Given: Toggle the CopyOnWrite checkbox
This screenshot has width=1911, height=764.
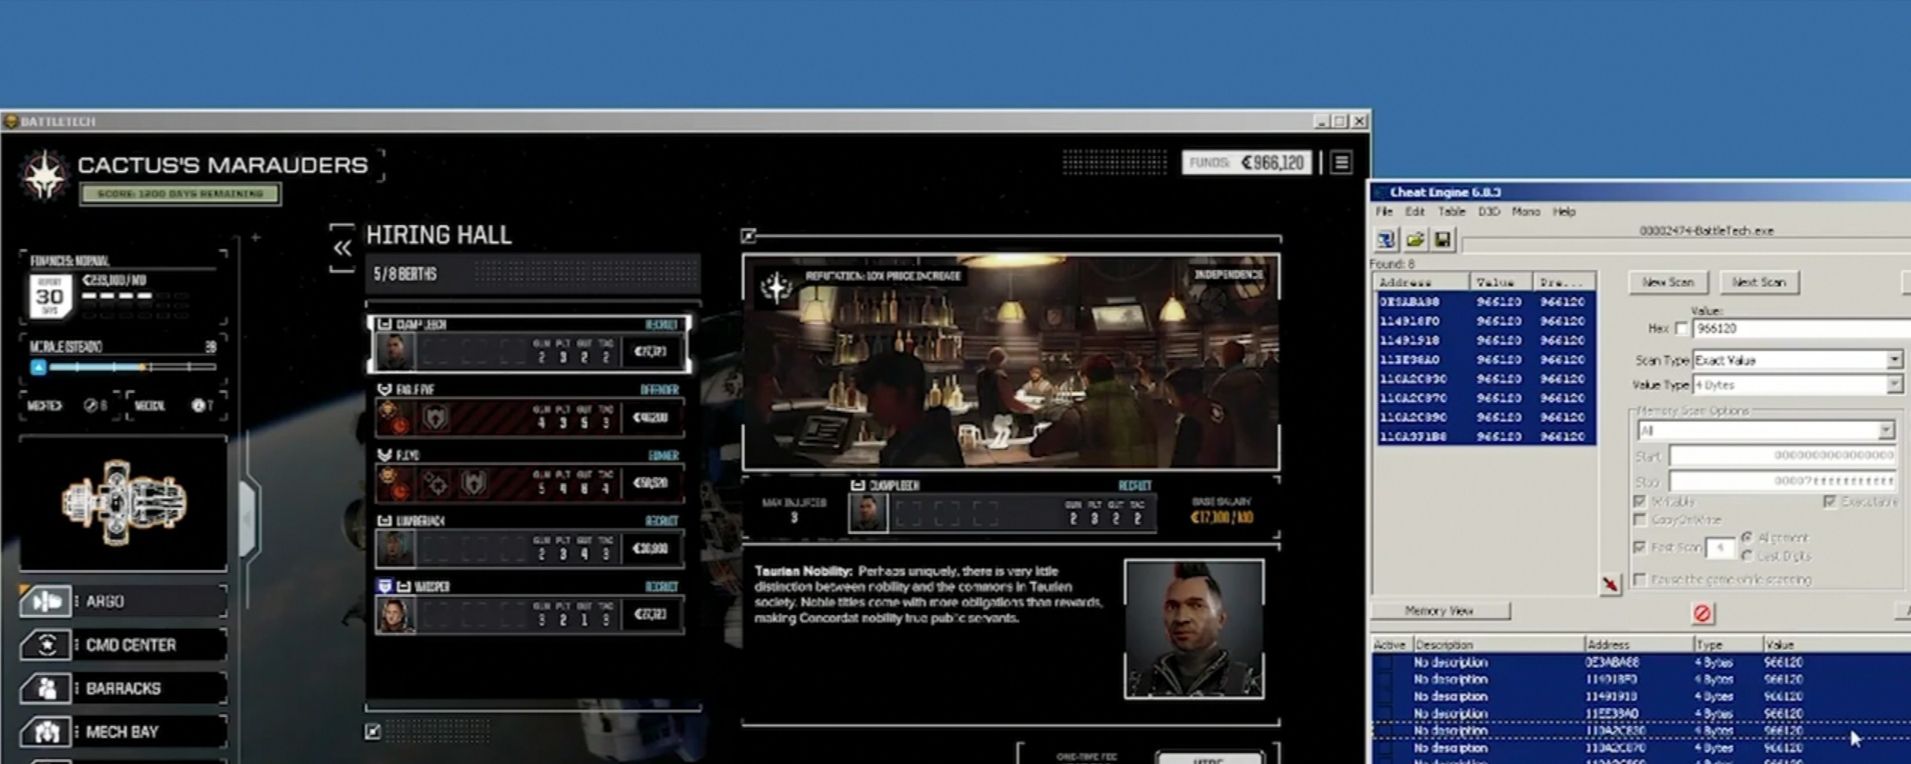Looking at the screenshot, I should pyautogui.click(x=1640, y=520).
